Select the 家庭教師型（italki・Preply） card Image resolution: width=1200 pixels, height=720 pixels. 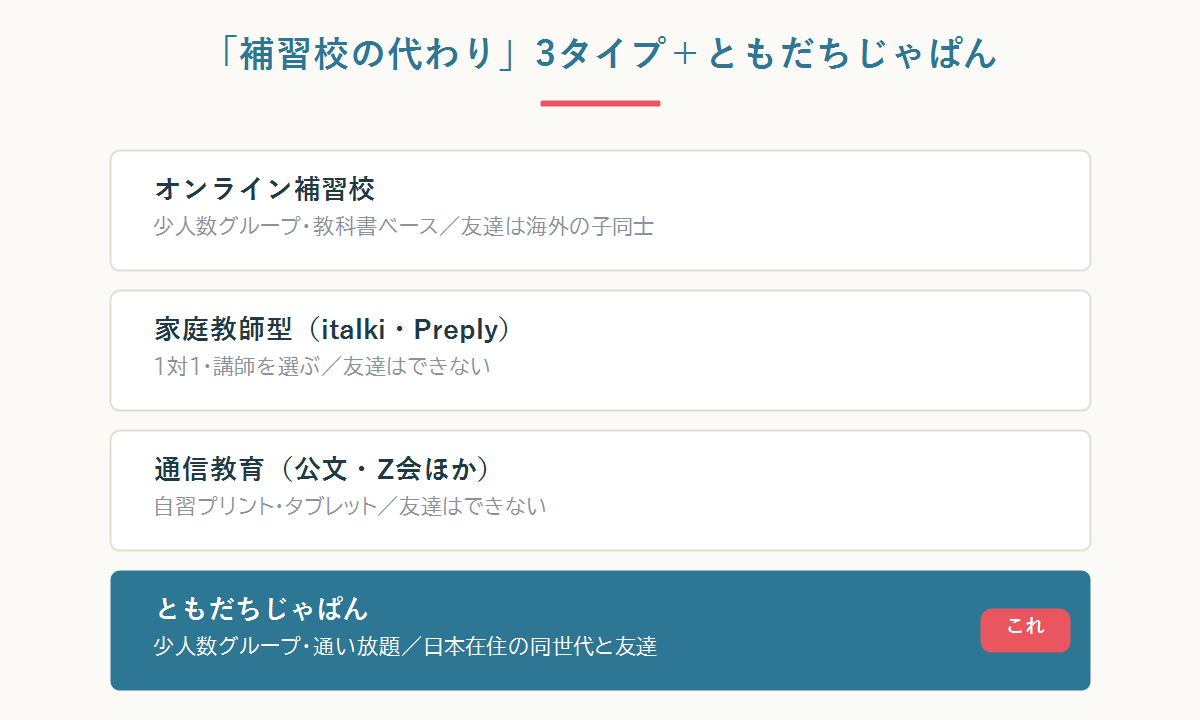600,350
